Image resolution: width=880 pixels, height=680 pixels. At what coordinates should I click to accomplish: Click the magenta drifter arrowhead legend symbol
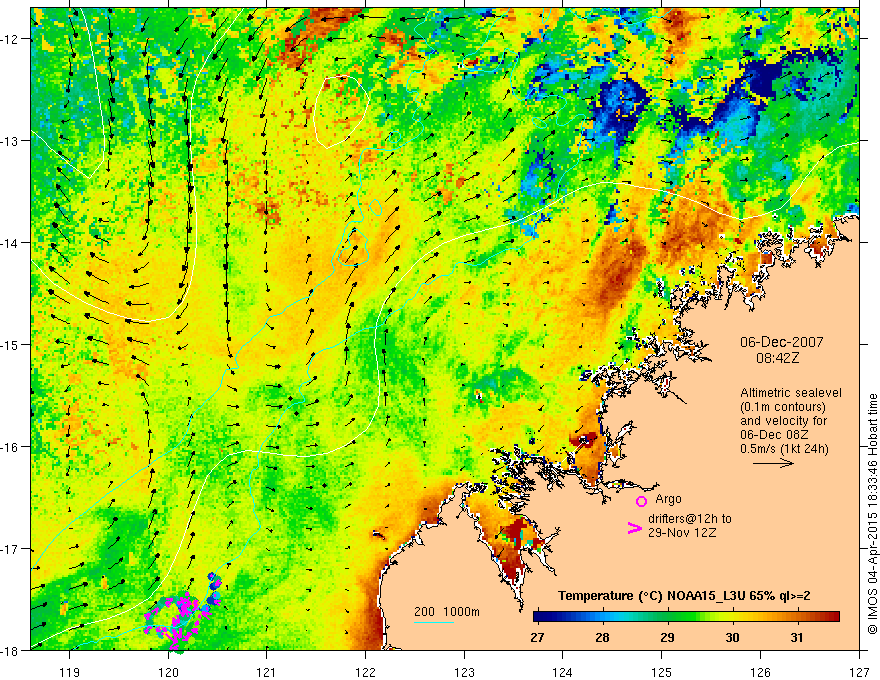pos(635,527)
